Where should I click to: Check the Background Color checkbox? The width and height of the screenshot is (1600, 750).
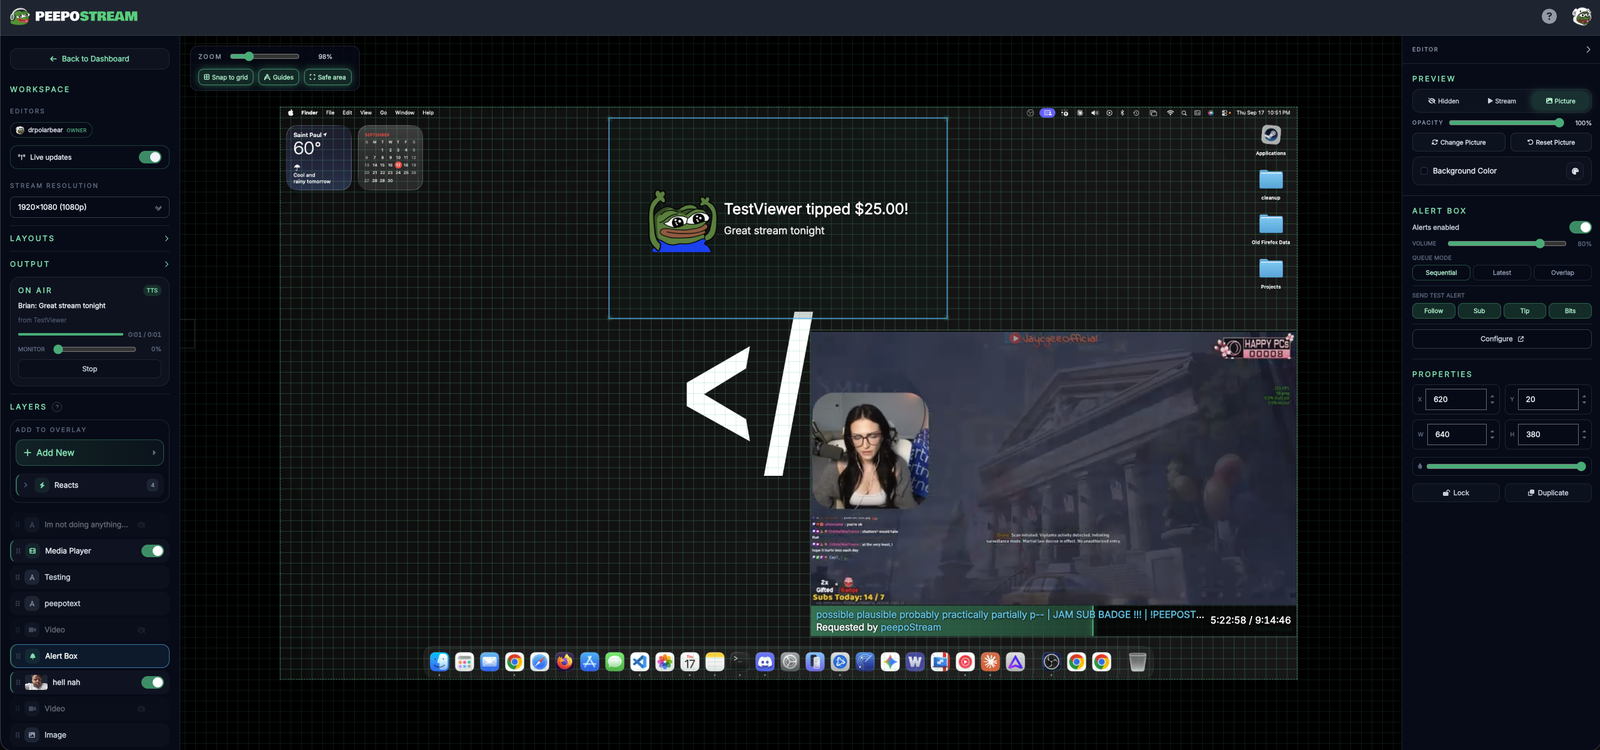pyautogui.click(x=1424, y=171)
